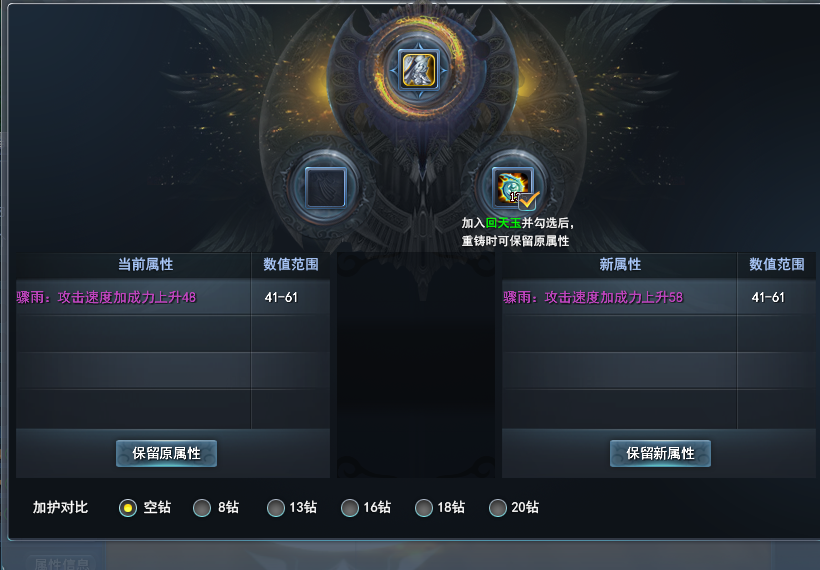Click the empty material slot on the left
The height and width of the screenshot is (570, 820).
325,187
